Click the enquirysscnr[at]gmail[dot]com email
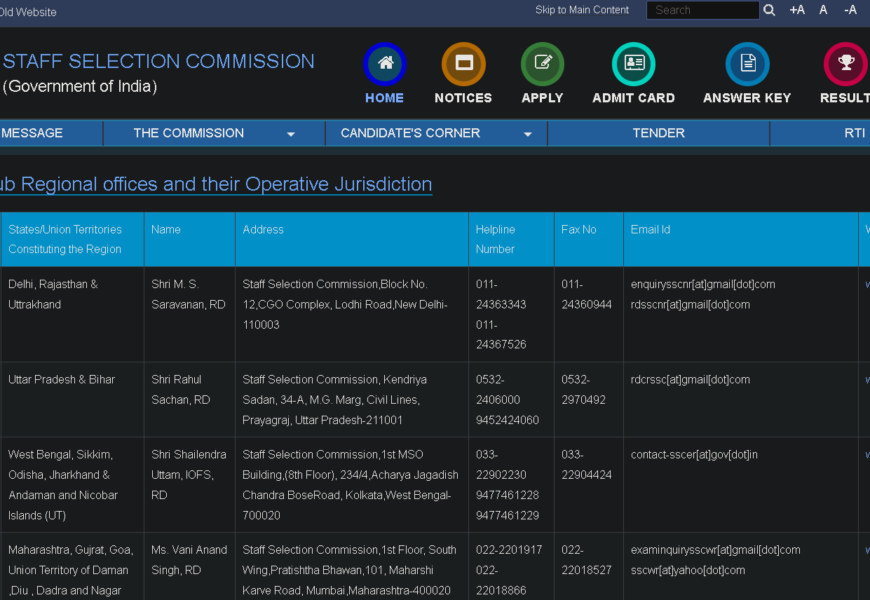Image resolution: width=870 pixels, height=600 pixels. (x=703, y=284)
